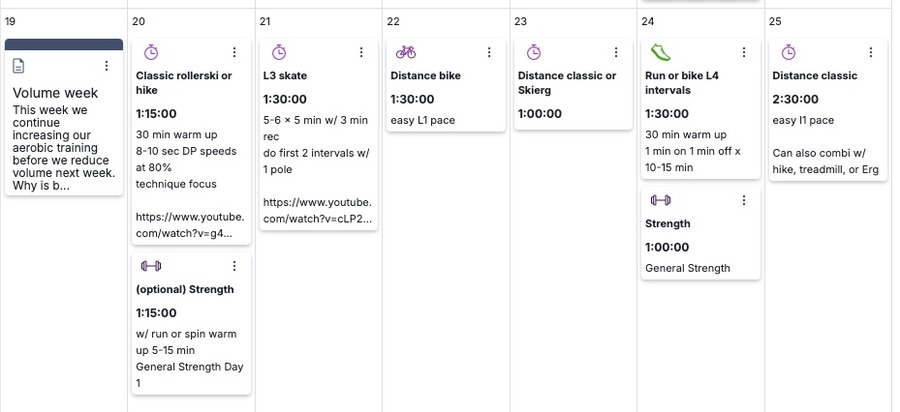
Task: Click the dumbbell icon on optional Strength card
Action: (x=151, y=266)
